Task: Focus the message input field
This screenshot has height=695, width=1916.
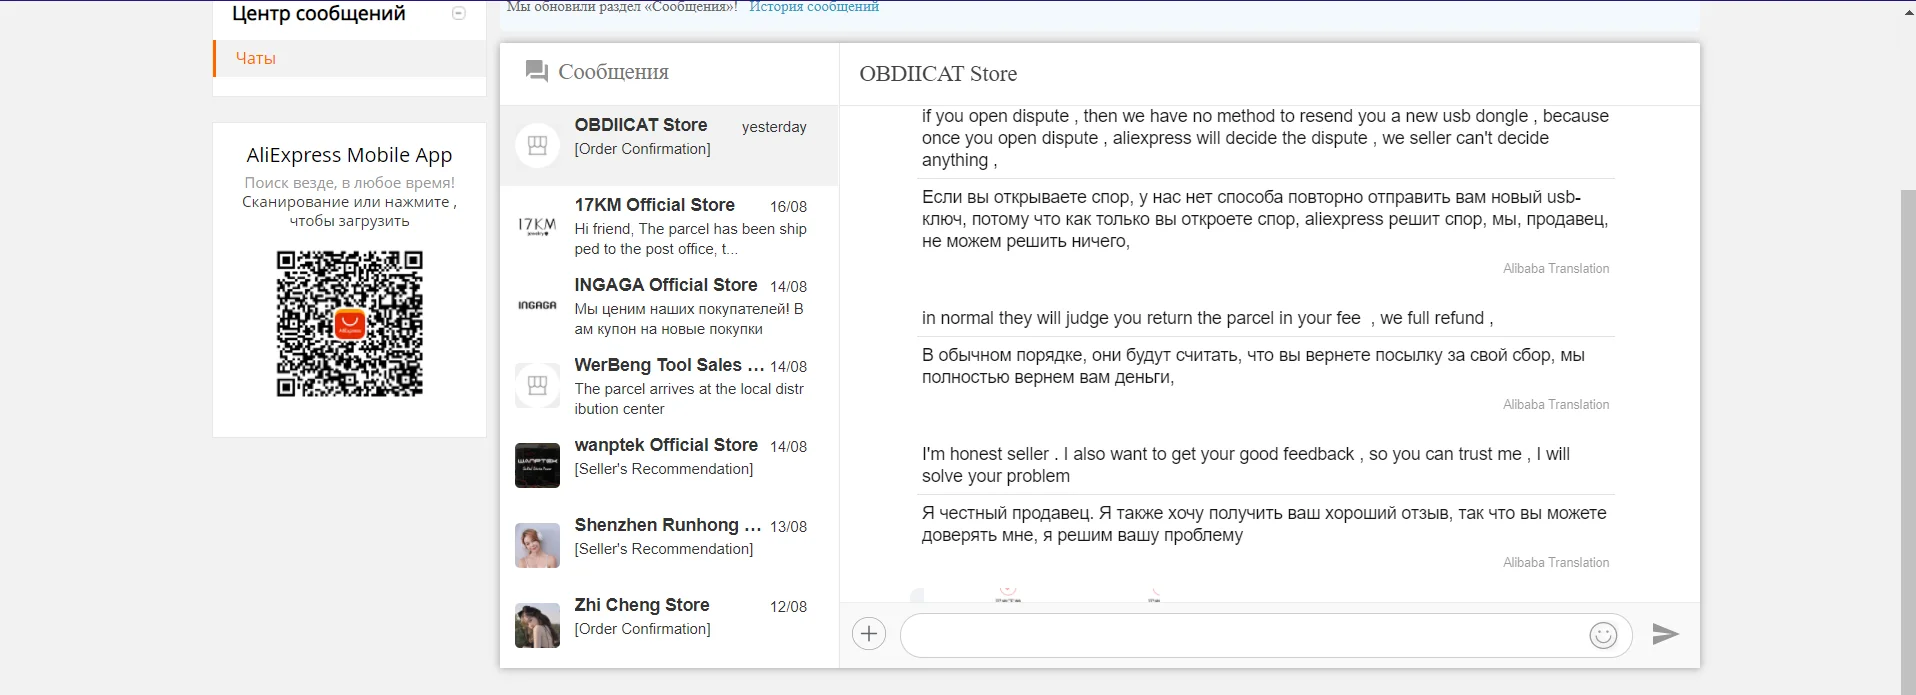Action: coord(1245,636)
